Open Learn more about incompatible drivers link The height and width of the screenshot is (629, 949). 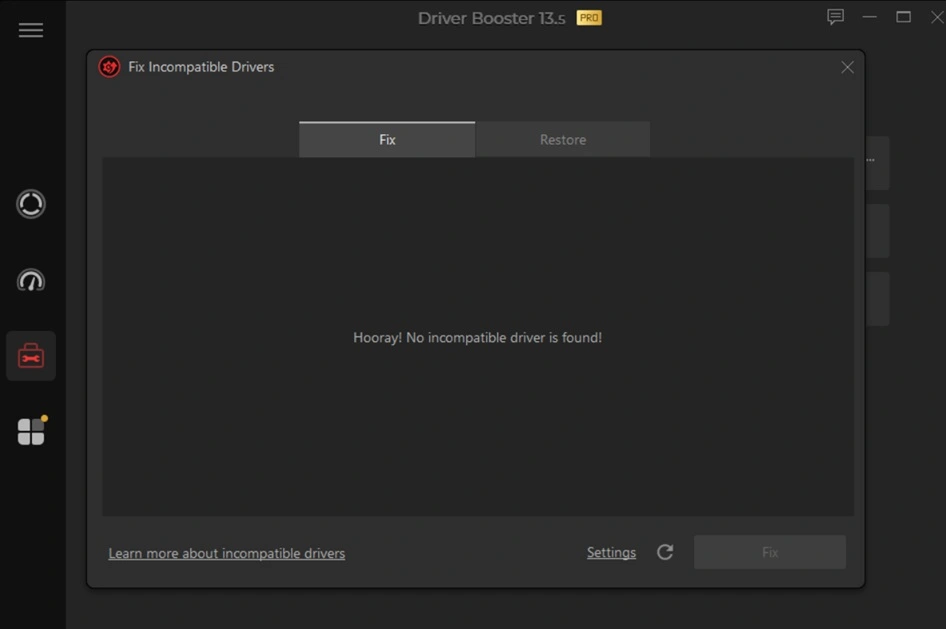tap(226, 553)
